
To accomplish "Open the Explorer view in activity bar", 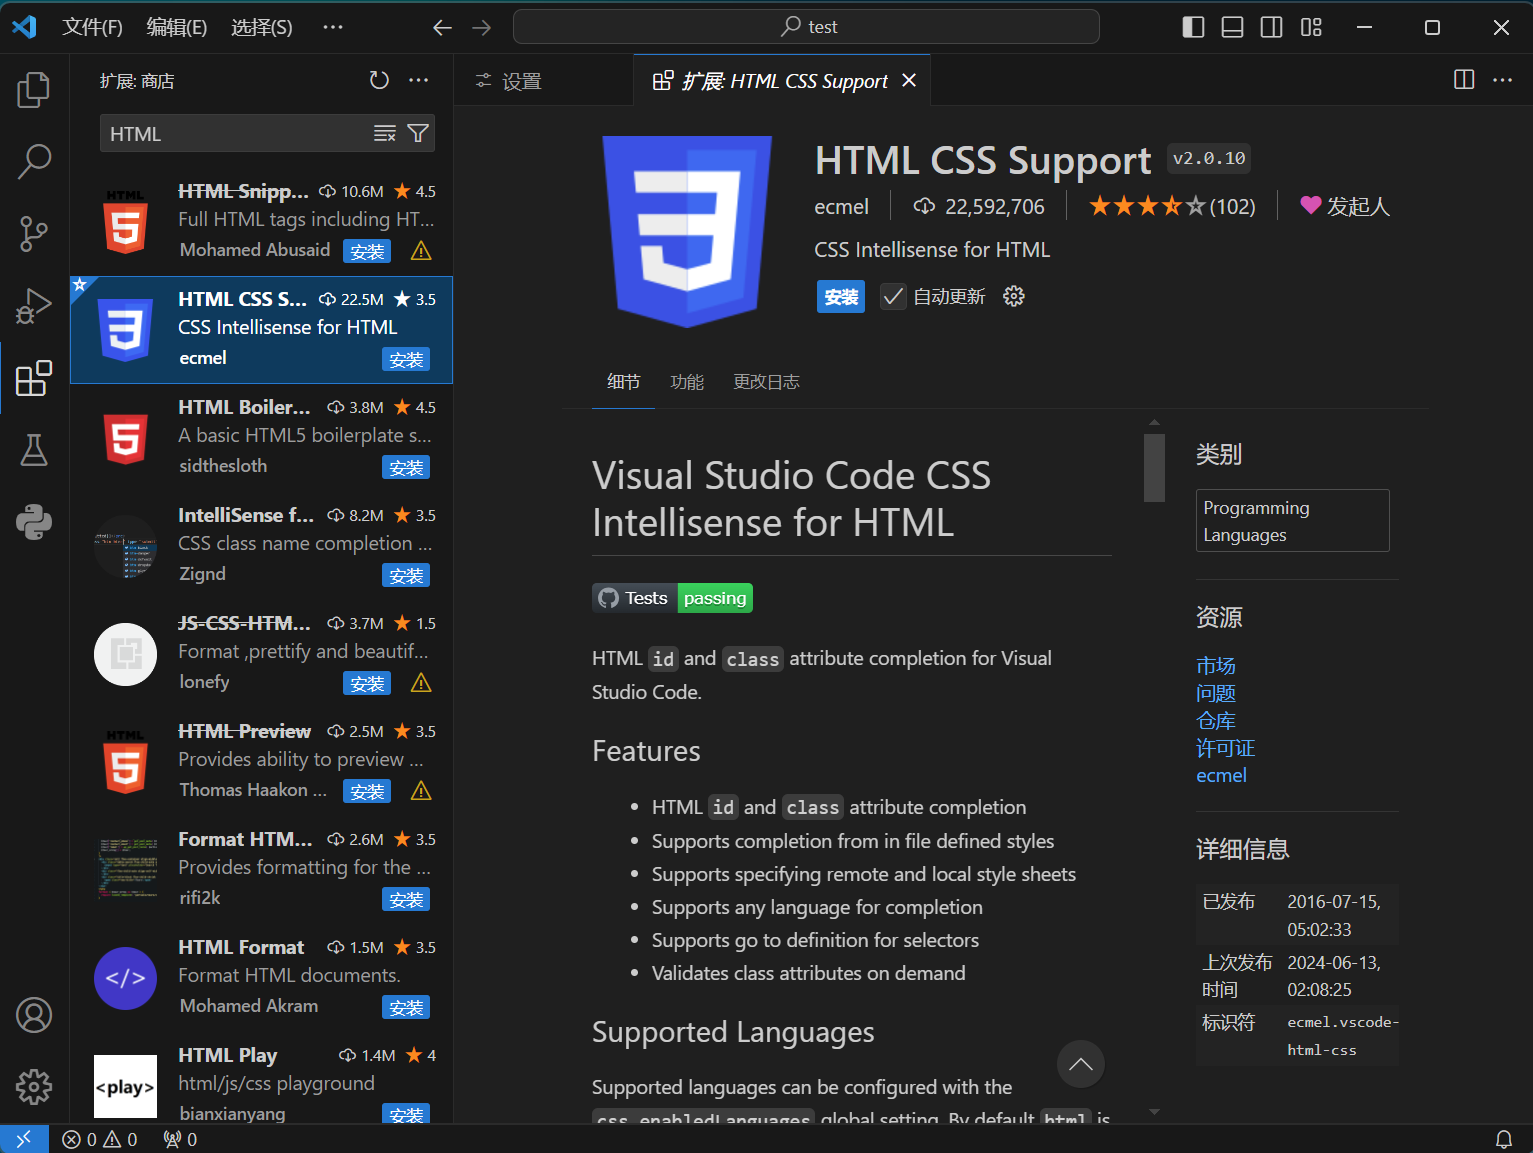I will tap(34, 90).
